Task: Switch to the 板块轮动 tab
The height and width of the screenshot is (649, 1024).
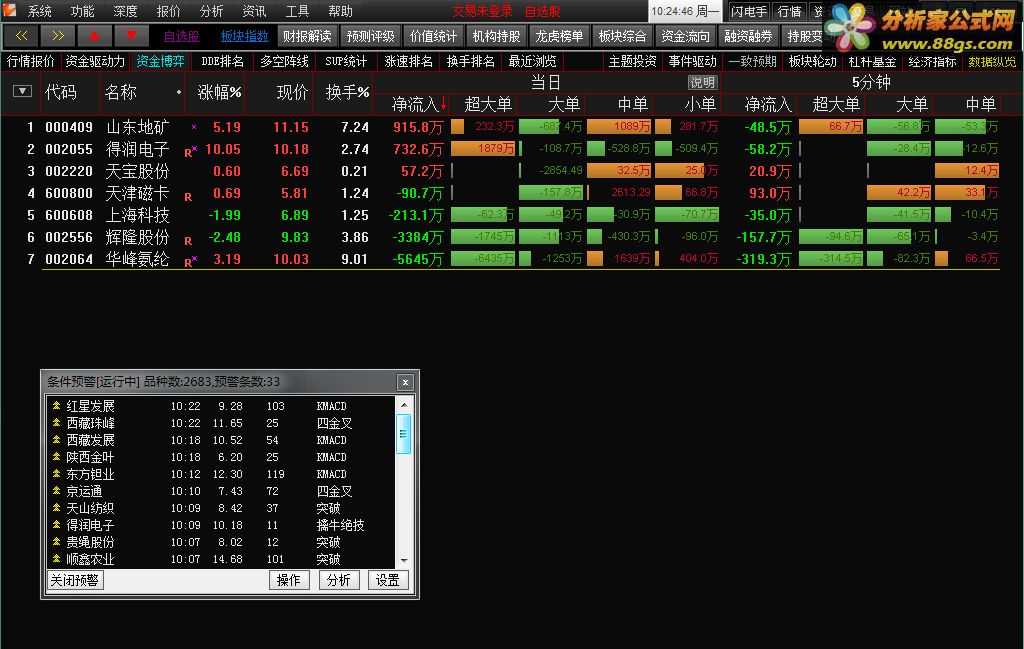Action: click(x=812, y=61)
